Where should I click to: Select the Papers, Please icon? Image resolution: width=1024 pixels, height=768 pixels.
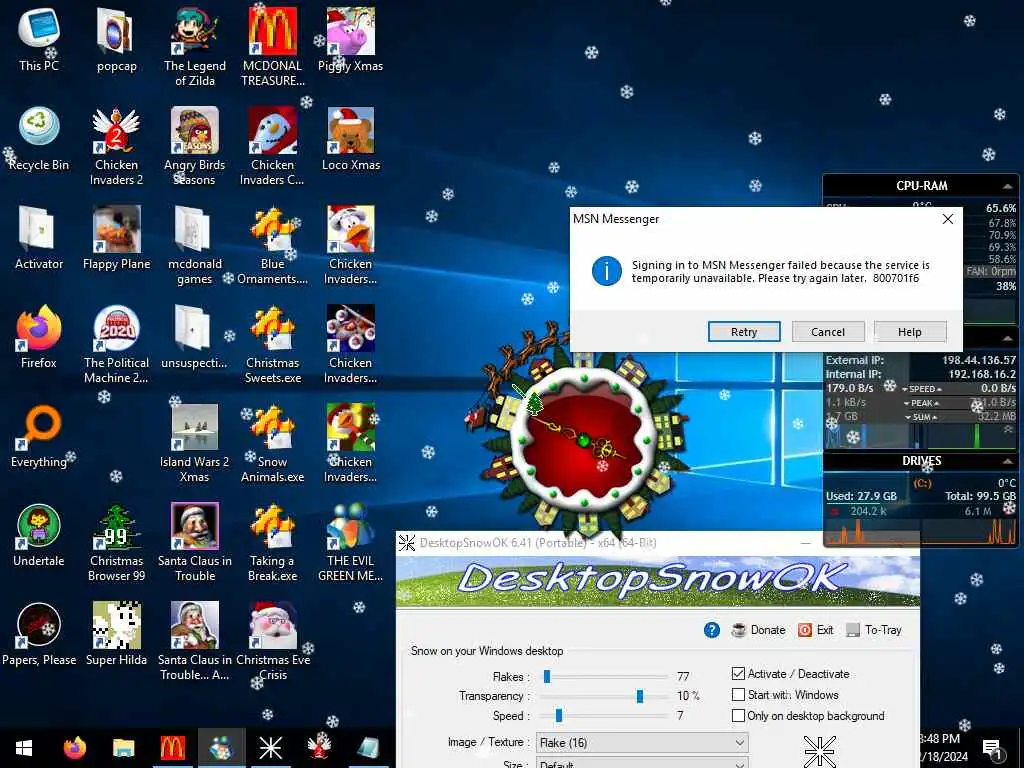click(x=39, y=635)
